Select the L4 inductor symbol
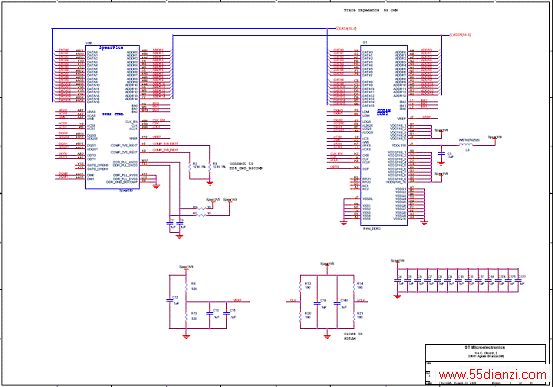553x387 pixels. click(466, 145)
